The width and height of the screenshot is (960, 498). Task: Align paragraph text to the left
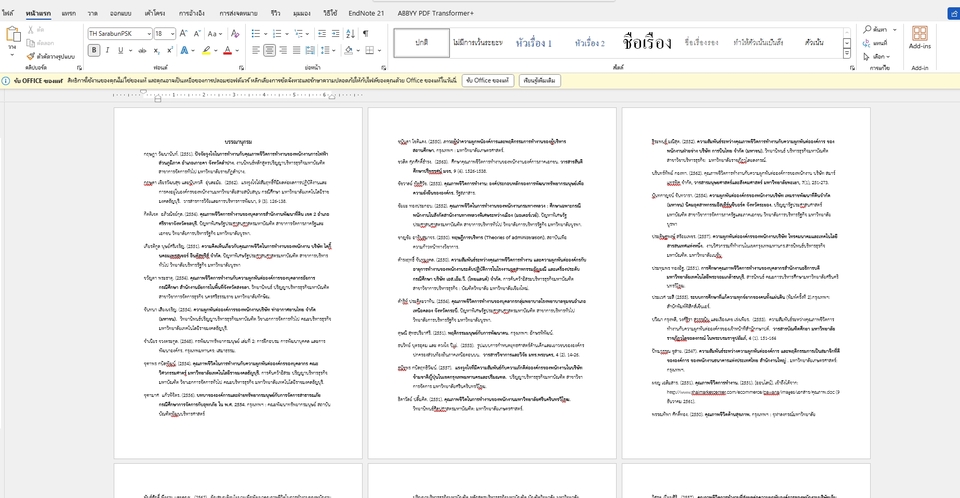(256, 50)
